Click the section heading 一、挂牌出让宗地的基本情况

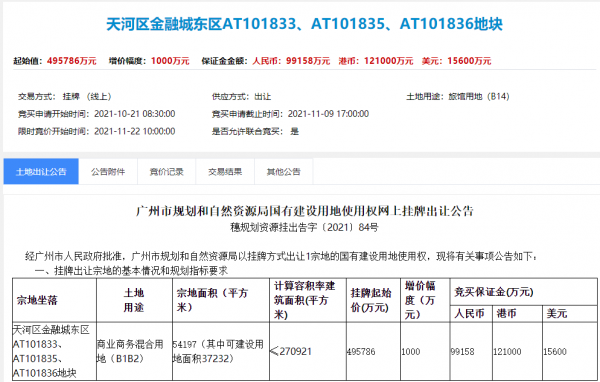pyautogui.click(x=131, y=271)
